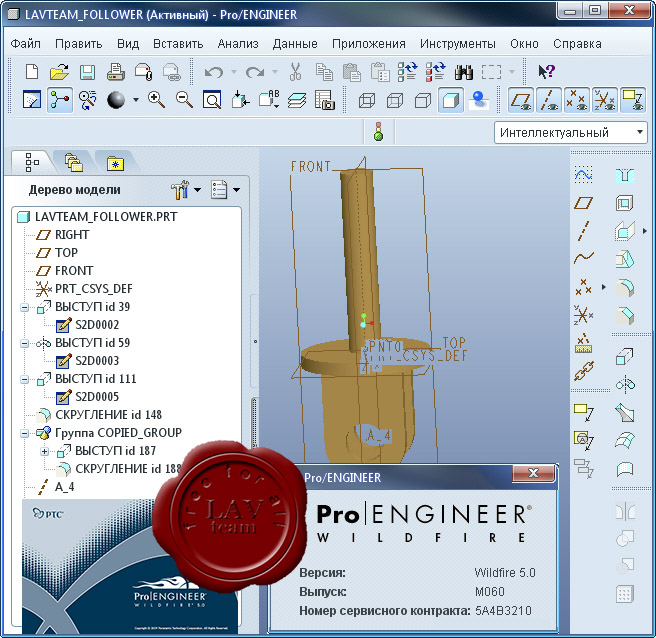Select СКРУГЛЕНИЕ id 148 feature
The width and height of the screenshot is (656, 638).
click(x=108, y=415)
